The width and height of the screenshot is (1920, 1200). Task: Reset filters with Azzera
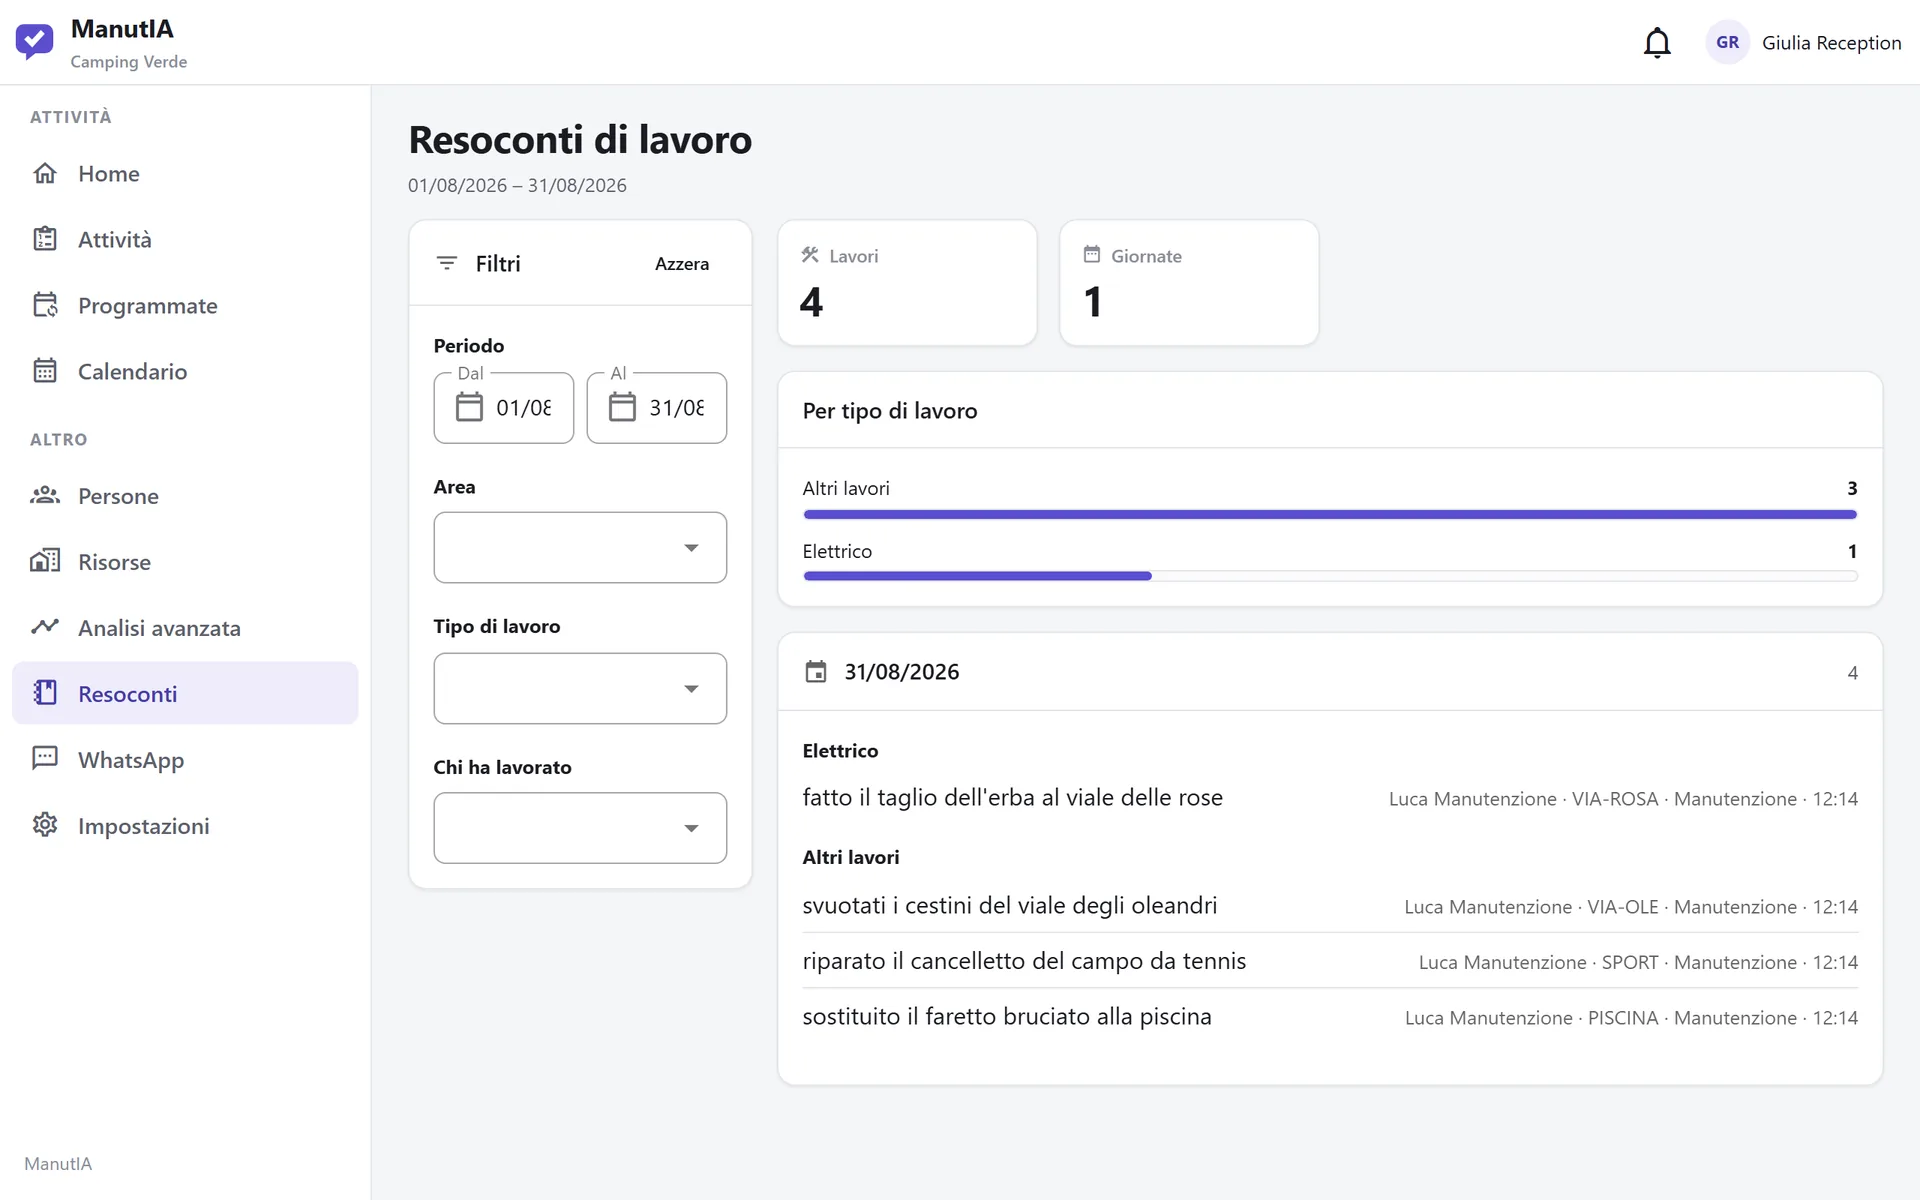682,264
